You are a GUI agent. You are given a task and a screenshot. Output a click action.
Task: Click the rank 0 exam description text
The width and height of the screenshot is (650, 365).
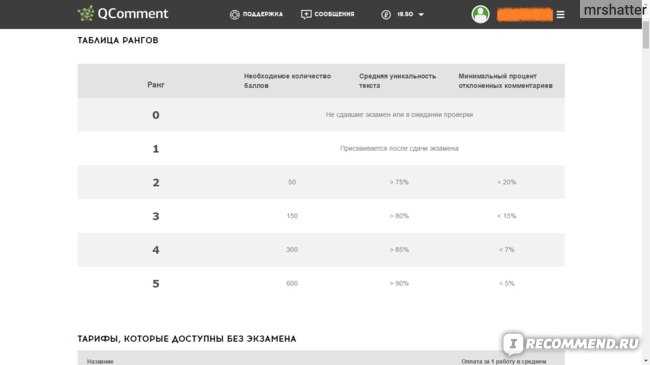tap(399, 114)
